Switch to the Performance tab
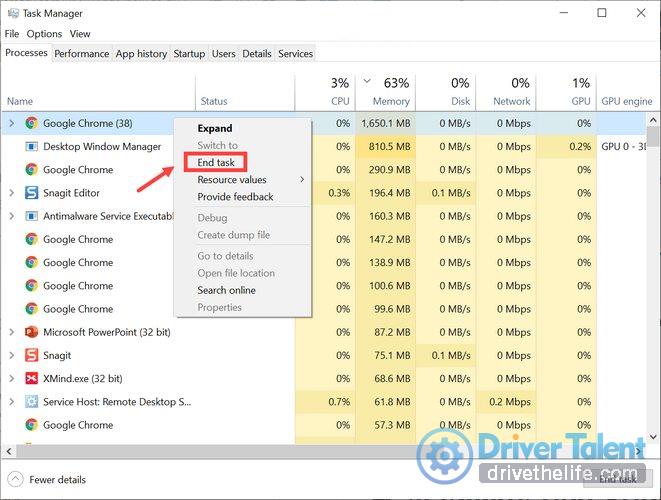 pos(82,54)
